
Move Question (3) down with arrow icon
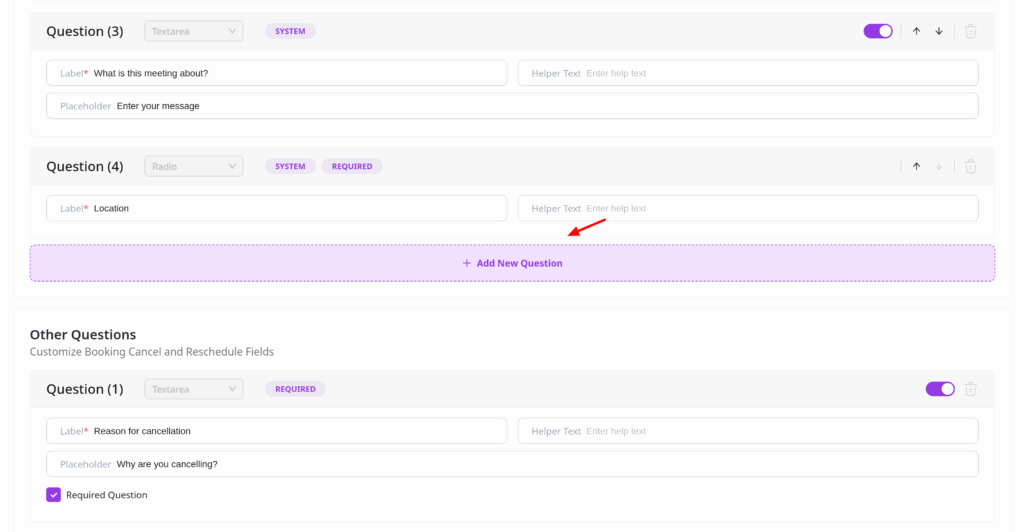coord(939,31)
